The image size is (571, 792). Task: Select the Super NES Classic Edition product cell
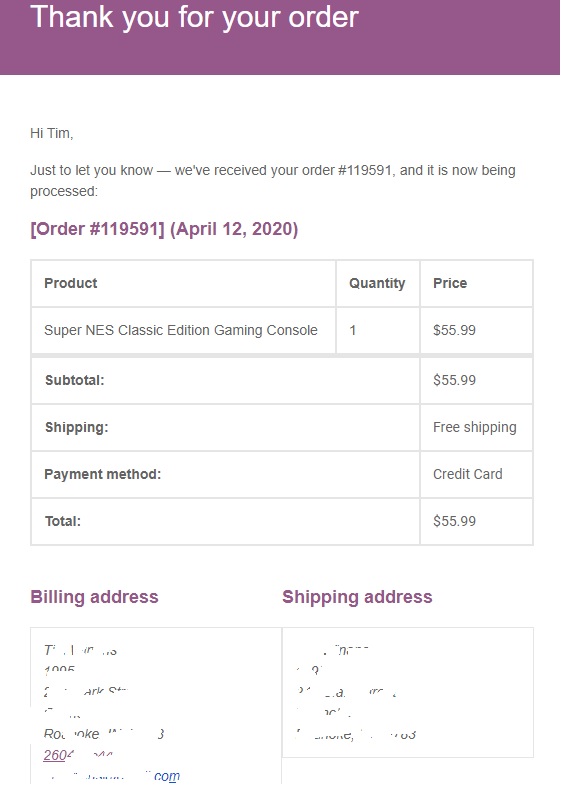pos(183,330)
